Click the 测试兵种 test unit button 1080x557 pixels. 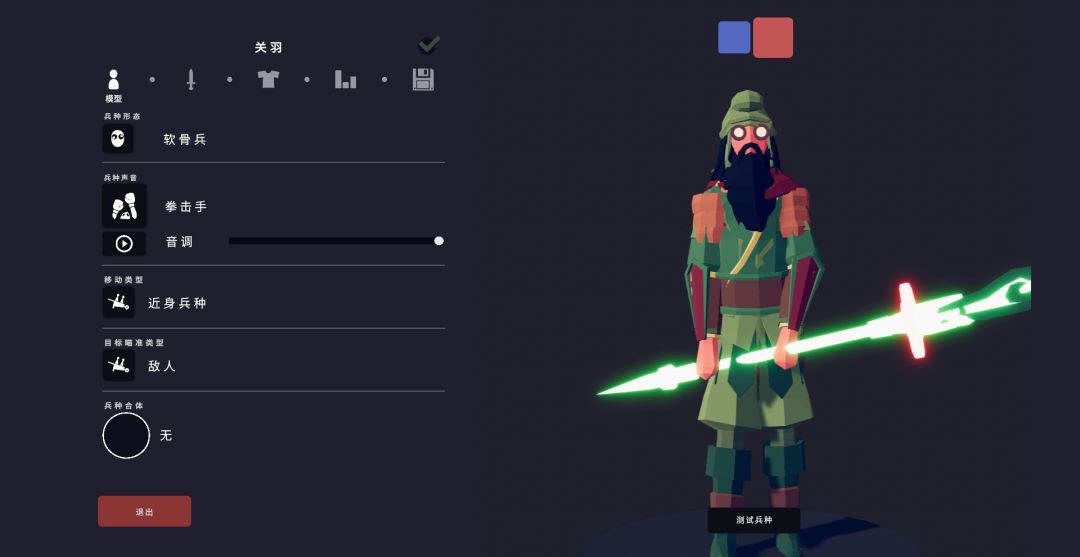(754, 521)
